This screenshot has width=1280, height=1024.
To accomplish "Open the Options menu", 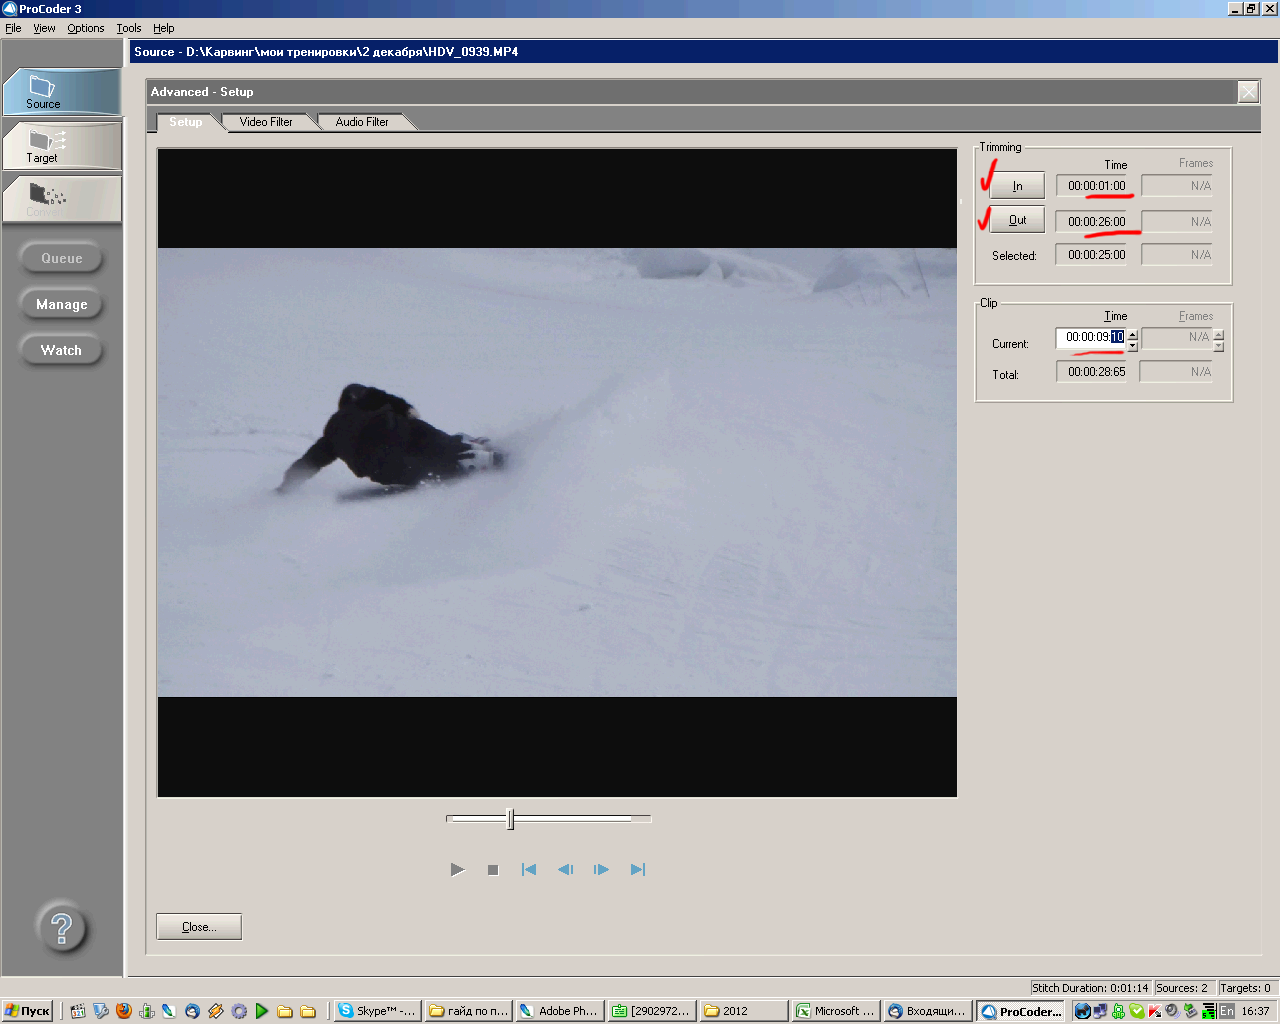I will click(86, 28).
